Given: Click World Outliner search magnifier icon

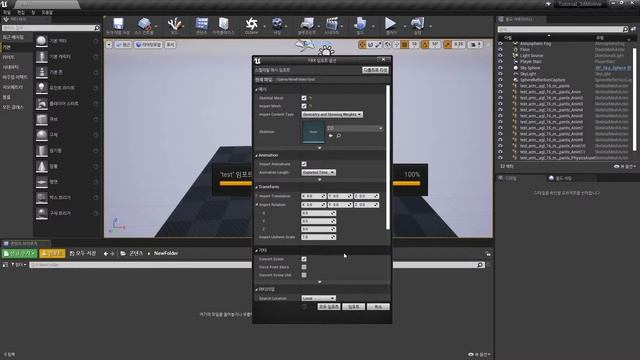Looking at the screenshot, I should coord(625,29).
